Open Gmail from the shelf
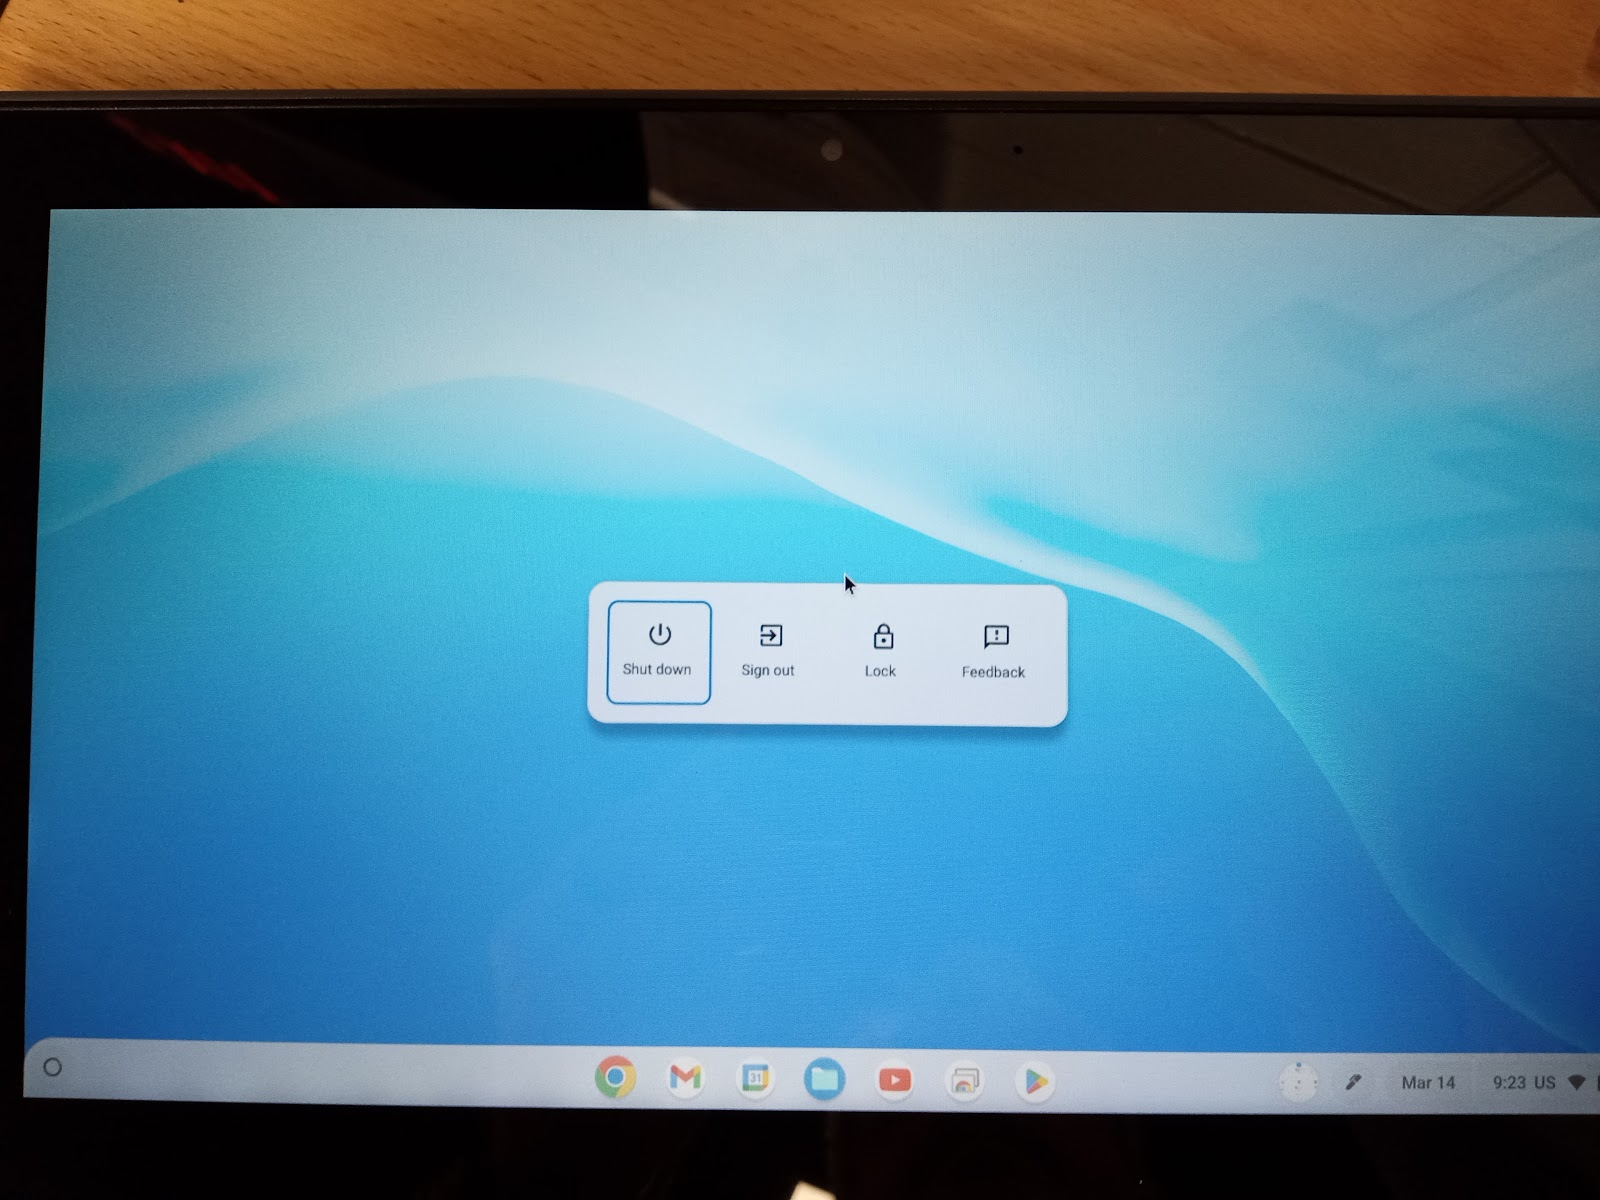Image resolution: width=1600 pixels, height=1200 pixels. click(685, 1078)
